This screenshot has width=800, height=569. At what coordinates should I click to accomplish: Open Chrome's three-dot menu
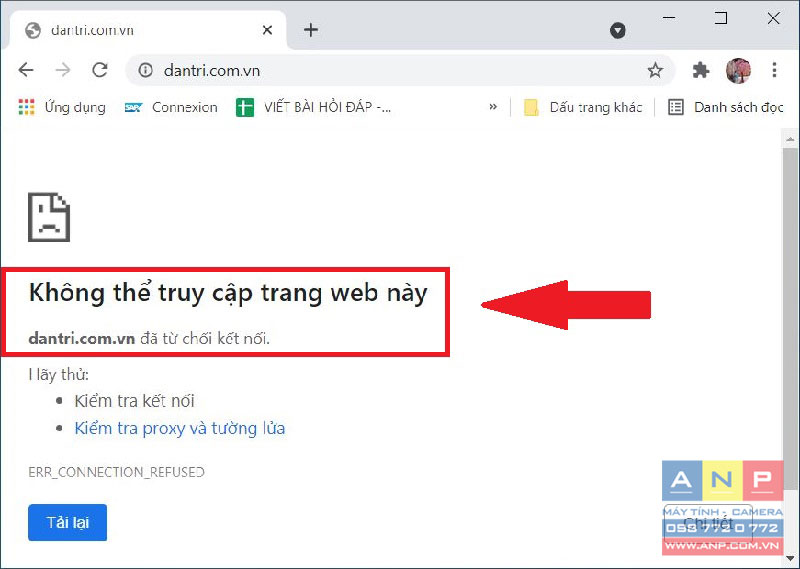774,70
